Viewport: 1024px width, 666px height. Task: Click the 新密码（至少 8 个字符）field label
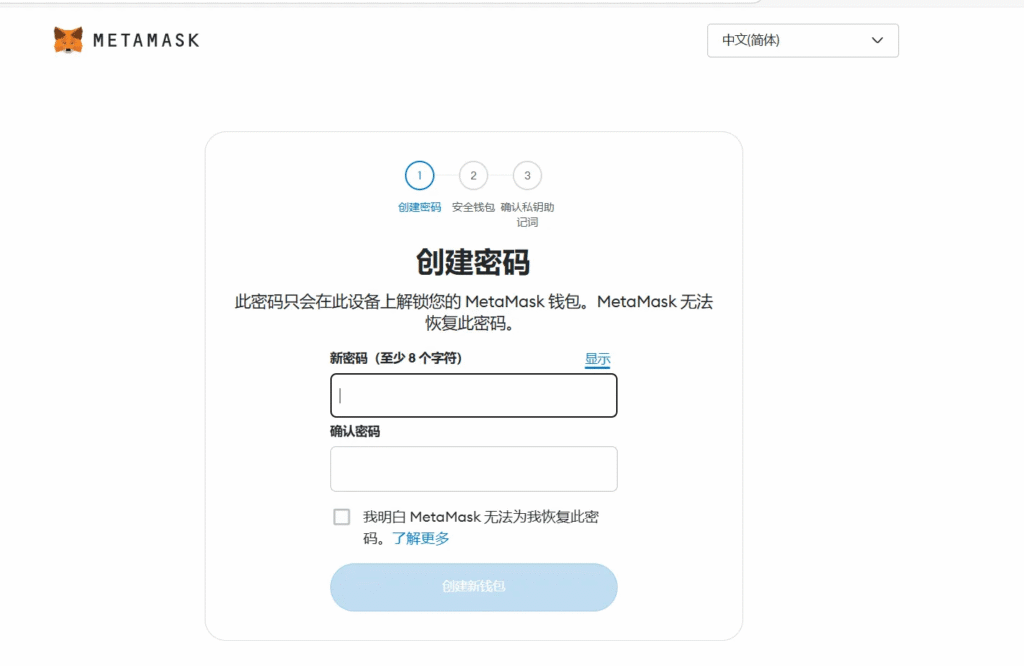pos(396,358)
